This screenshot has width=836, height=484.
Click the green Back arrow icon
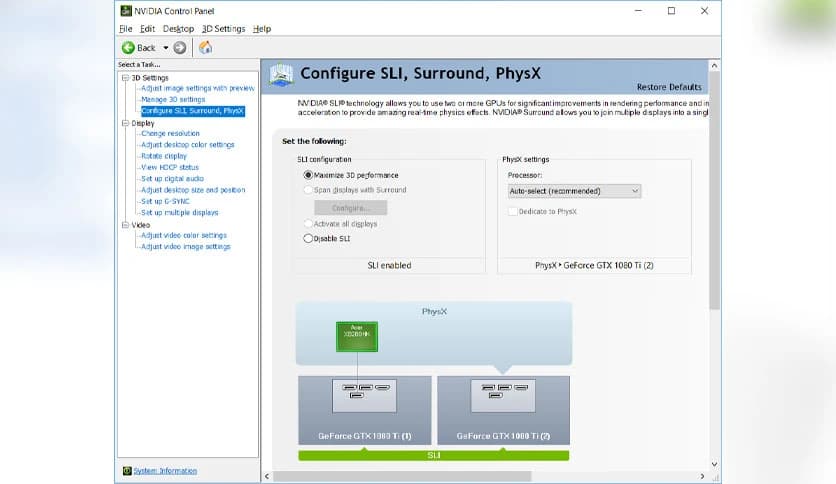pyautogui.click(x=128, y=47)
